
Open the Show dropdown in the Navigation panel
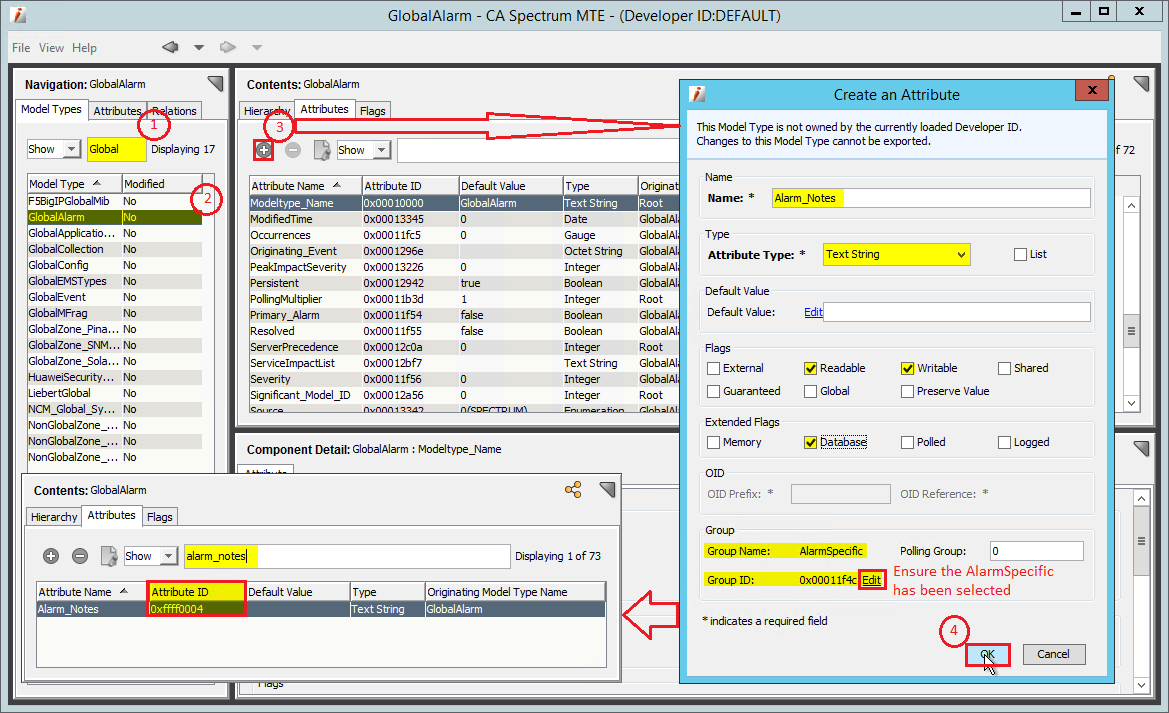click(53, 148)
